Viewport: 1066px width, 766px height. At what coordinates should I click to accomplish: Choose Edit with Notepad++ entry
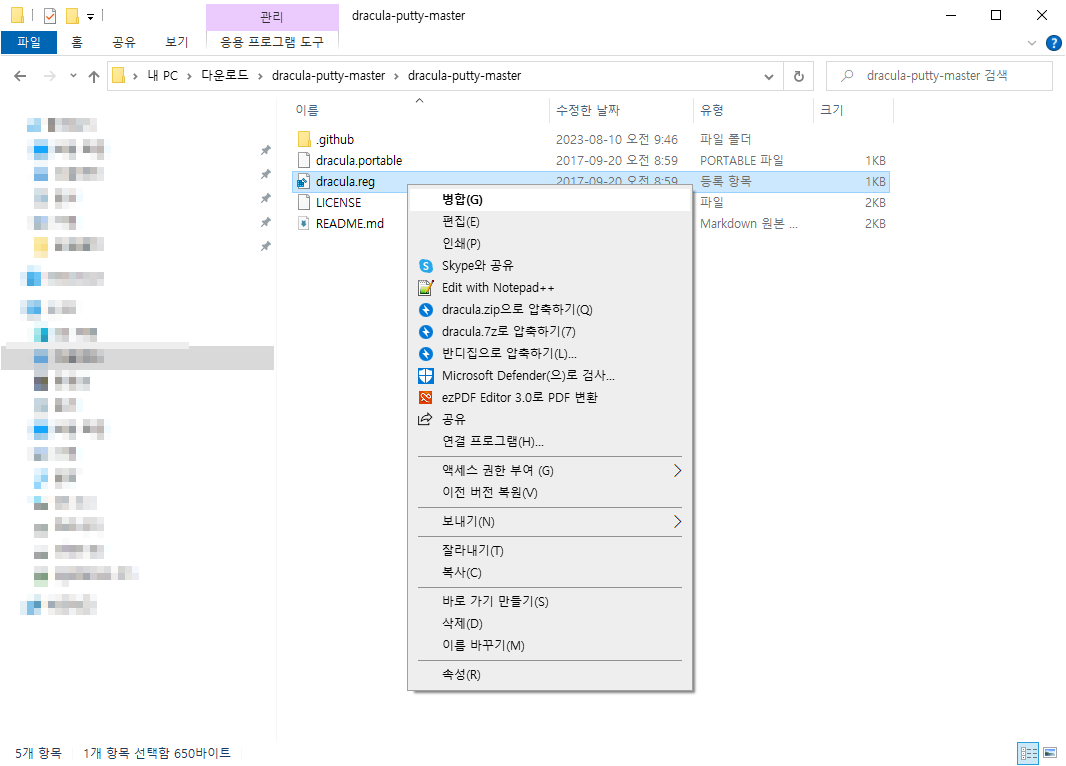point(550,288)
